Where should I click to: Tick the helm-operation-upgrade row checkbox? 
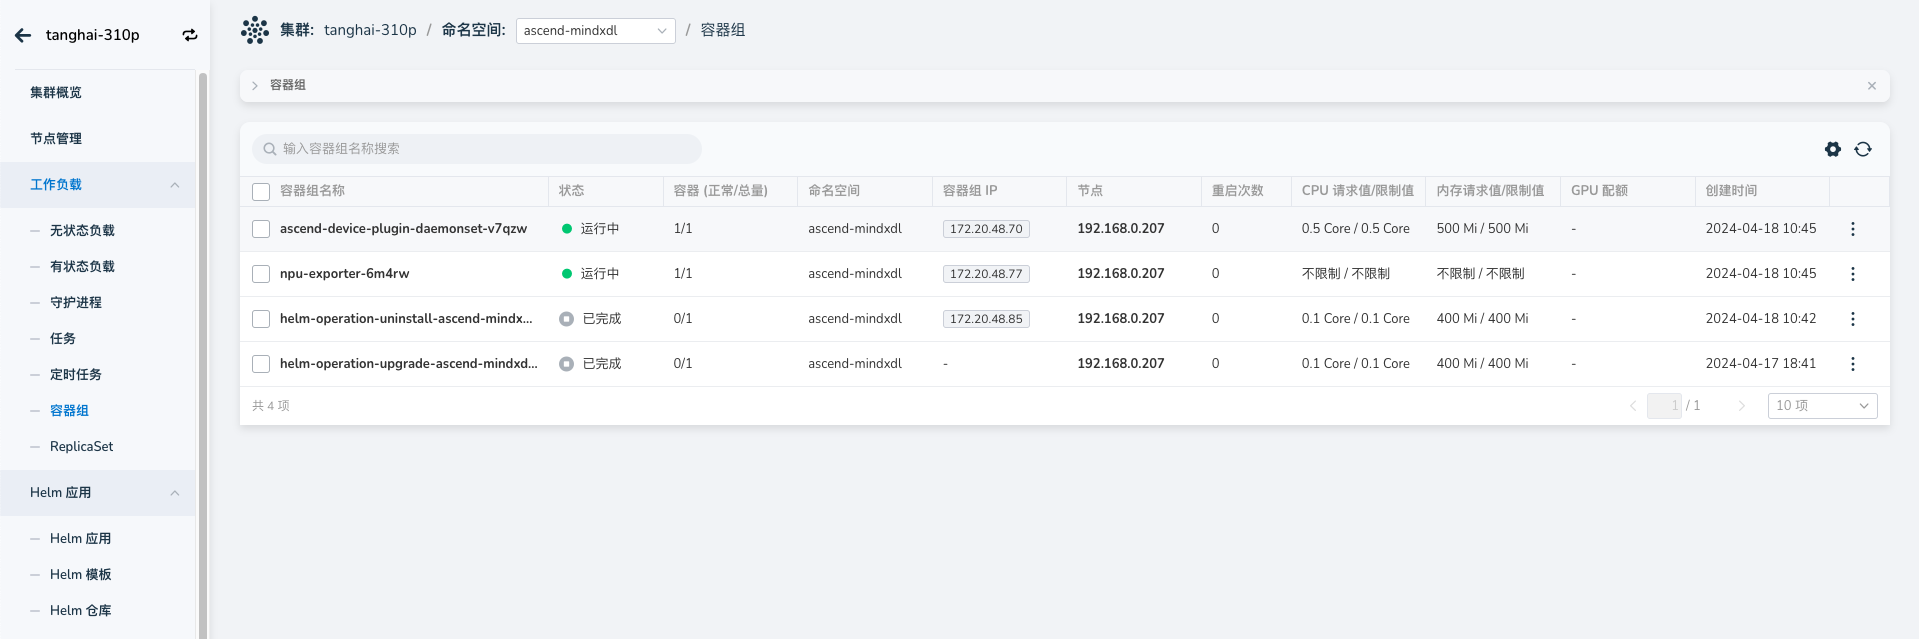261,364
